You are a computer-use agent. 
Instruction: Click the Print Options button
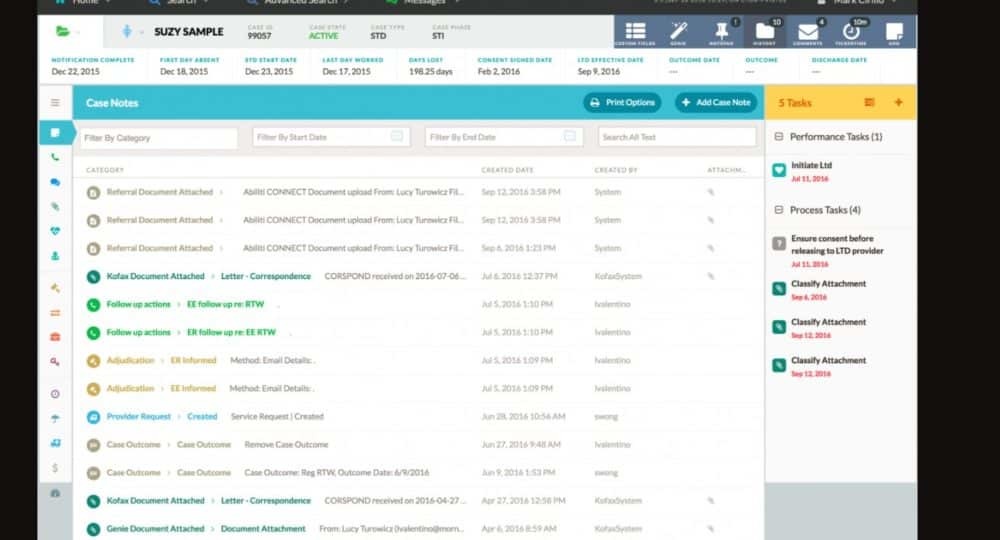point(622,102)
